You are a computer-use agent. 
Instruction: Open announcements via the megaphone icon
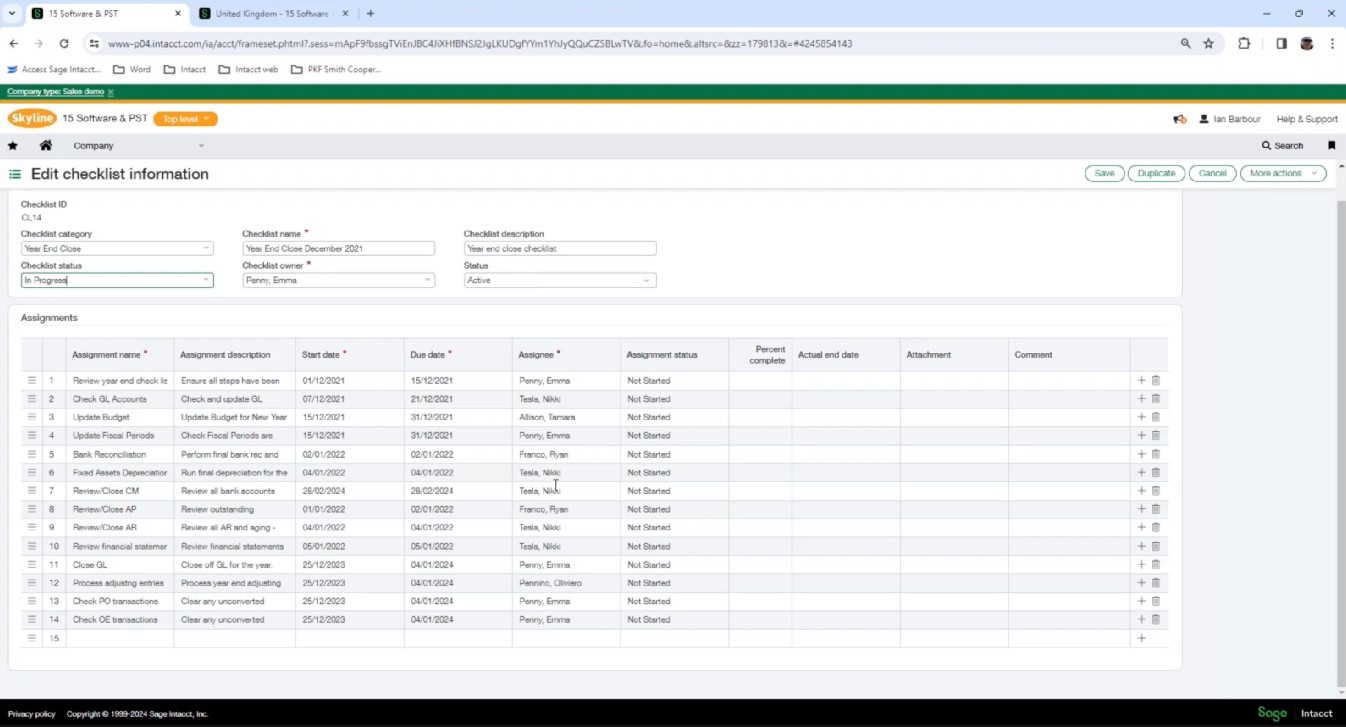[1179, 118]
